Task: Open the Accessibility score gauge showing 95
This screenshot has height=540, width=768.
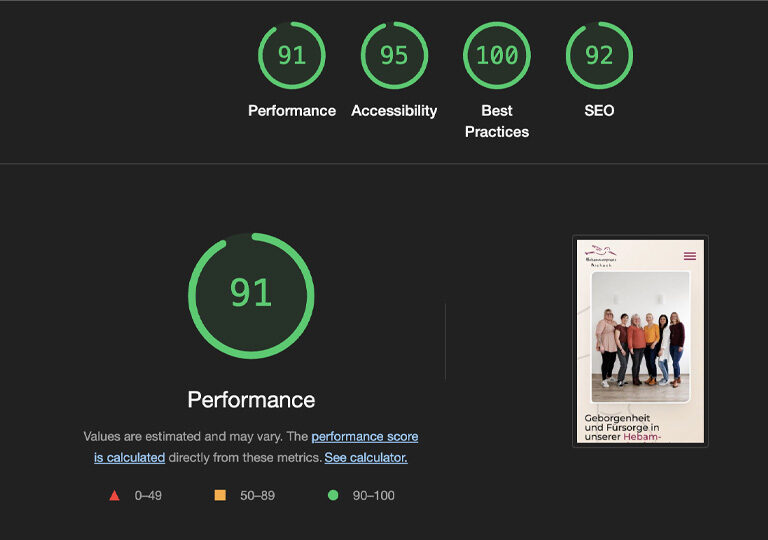Action: 394,55
